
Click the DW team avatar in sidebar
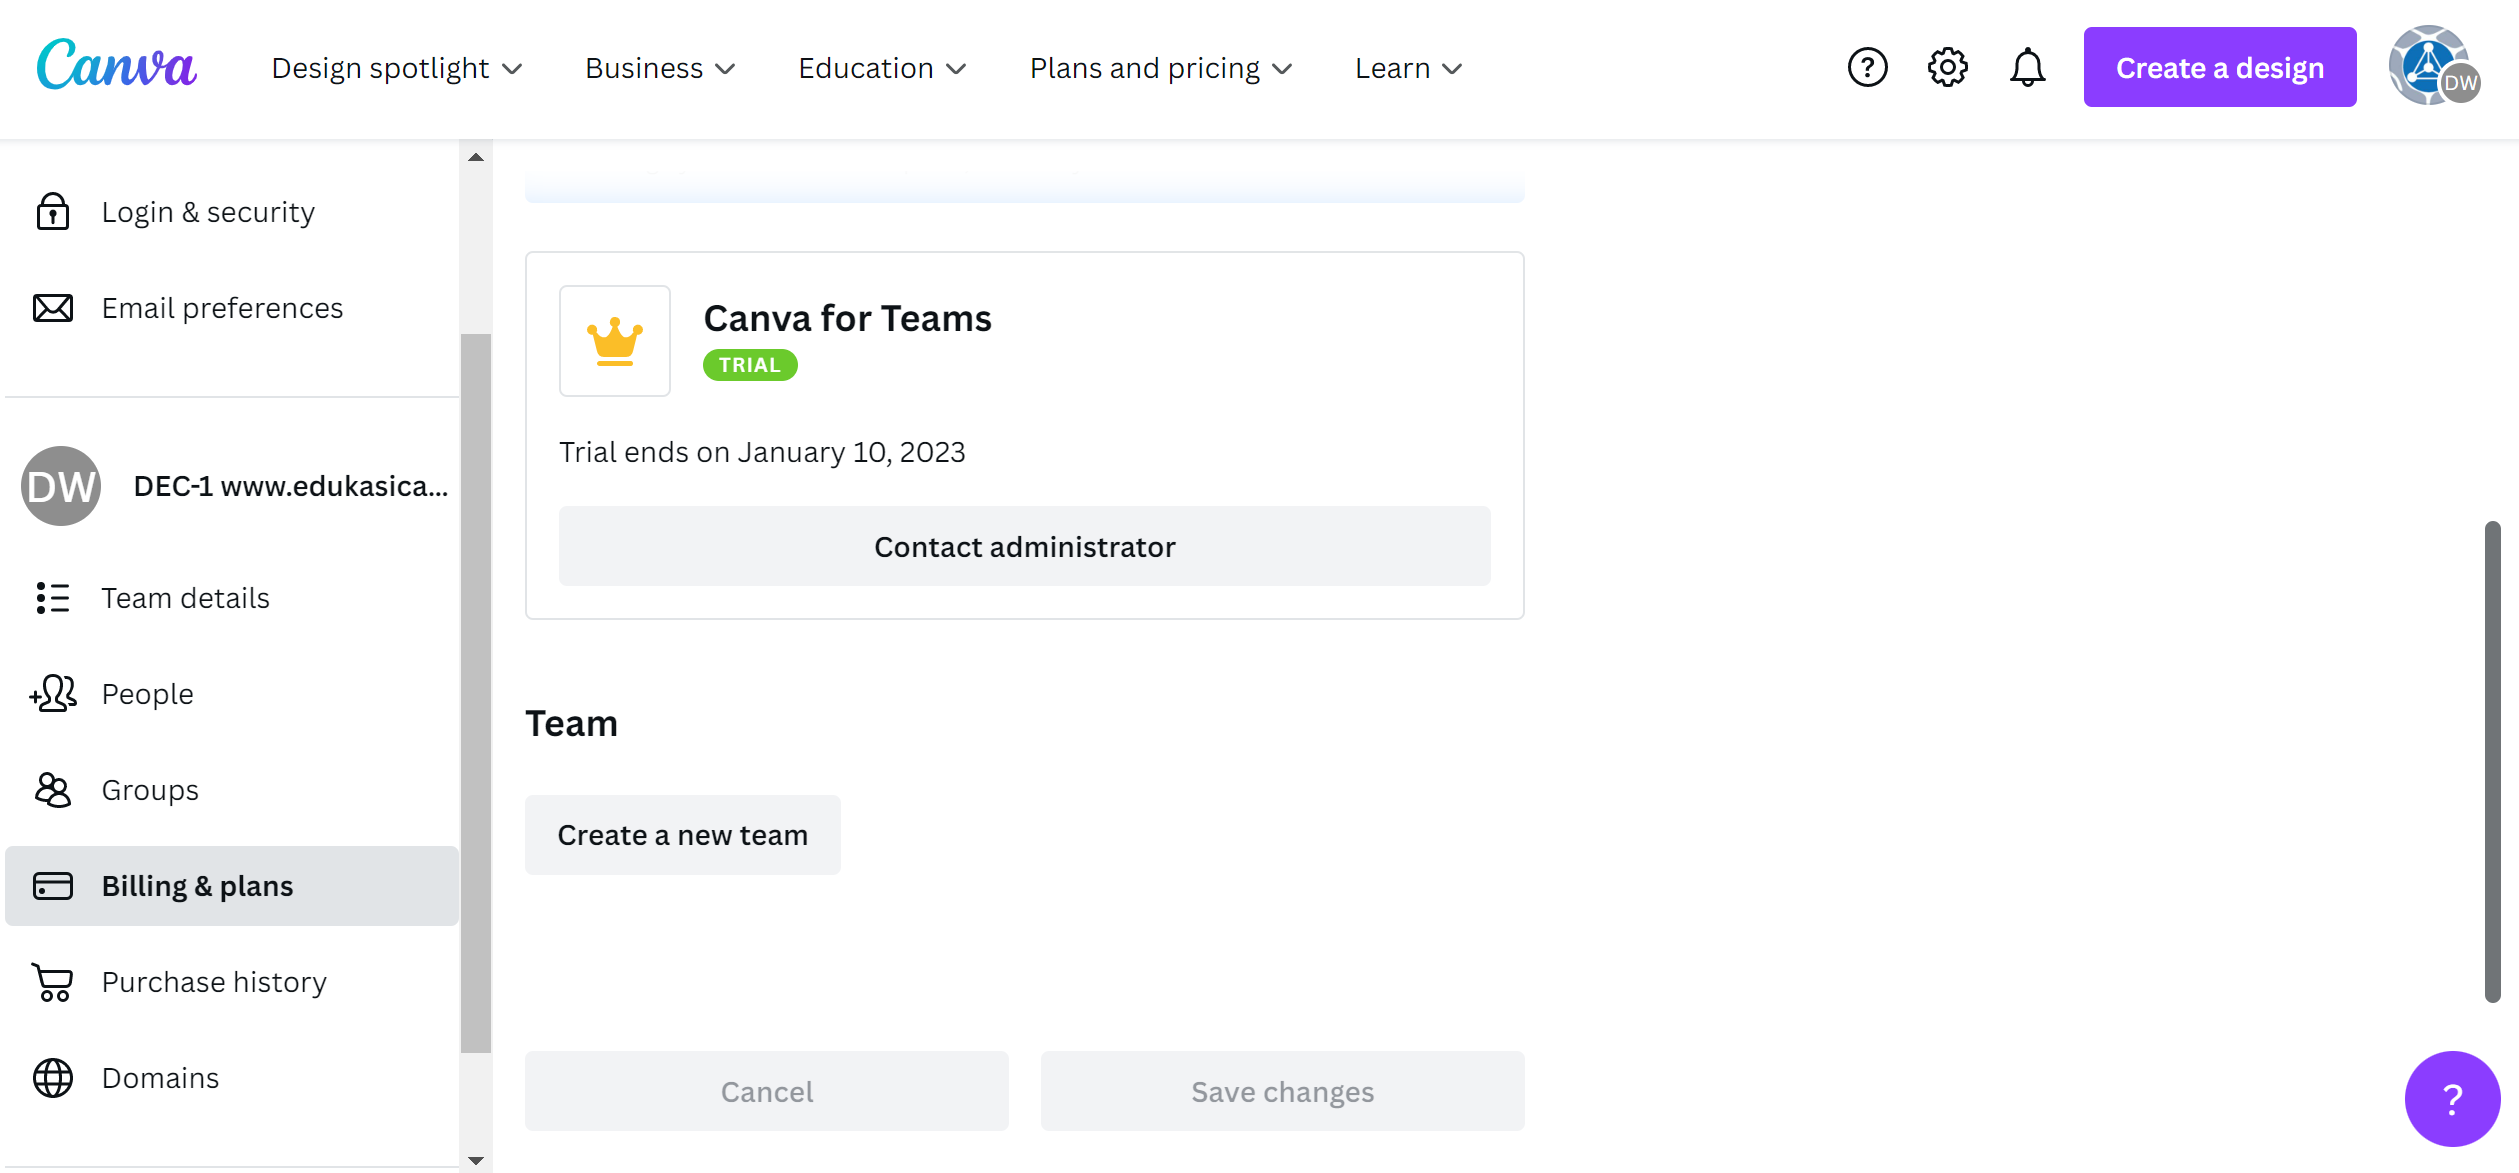(61, 486)
